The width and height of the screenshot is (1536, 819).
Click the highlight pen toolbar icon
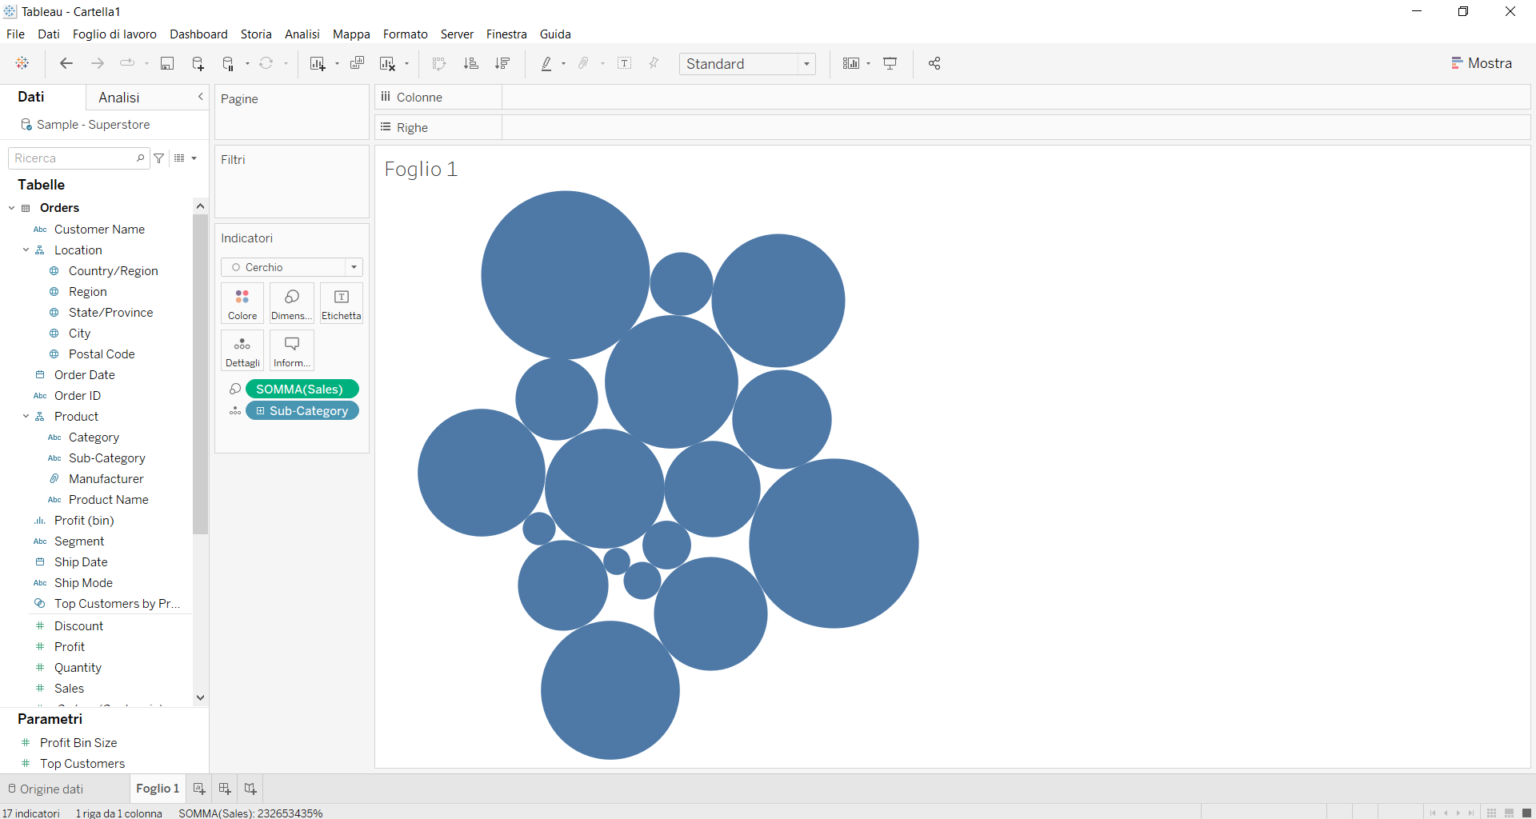coord(547,63)
